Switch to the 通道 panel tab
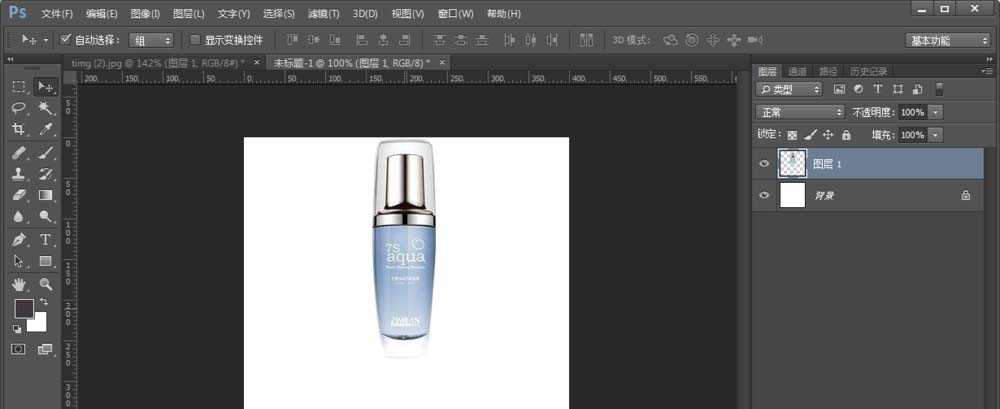Image resolution: width=1000 pixels, height=409 pixels. (x=797, y=71)
